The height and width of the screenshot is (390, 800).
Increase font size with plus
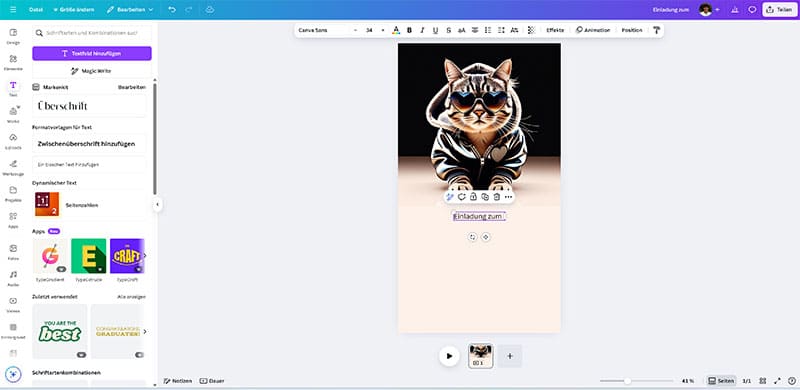click(383, 31)
